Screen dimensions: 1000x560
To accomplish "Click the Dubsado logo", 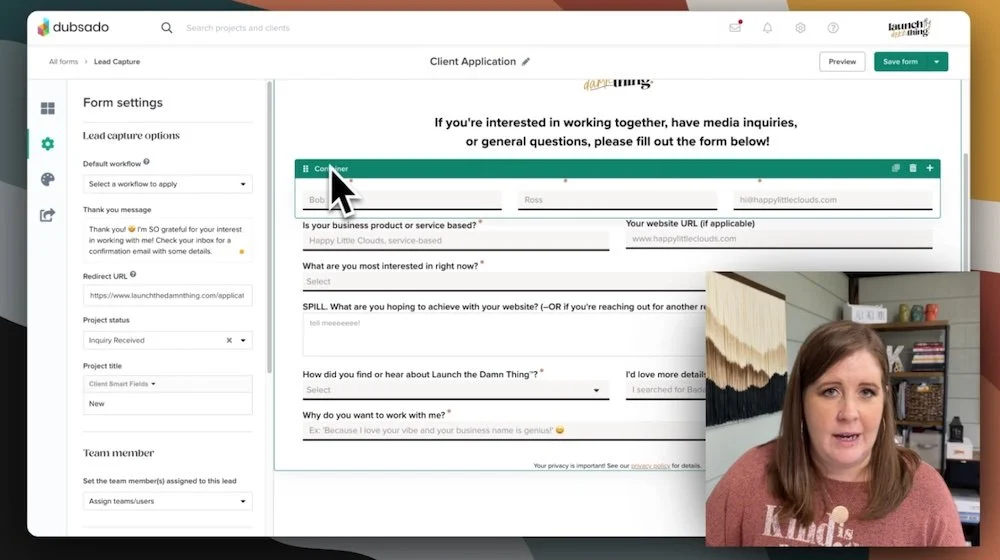I will point(73,27).
